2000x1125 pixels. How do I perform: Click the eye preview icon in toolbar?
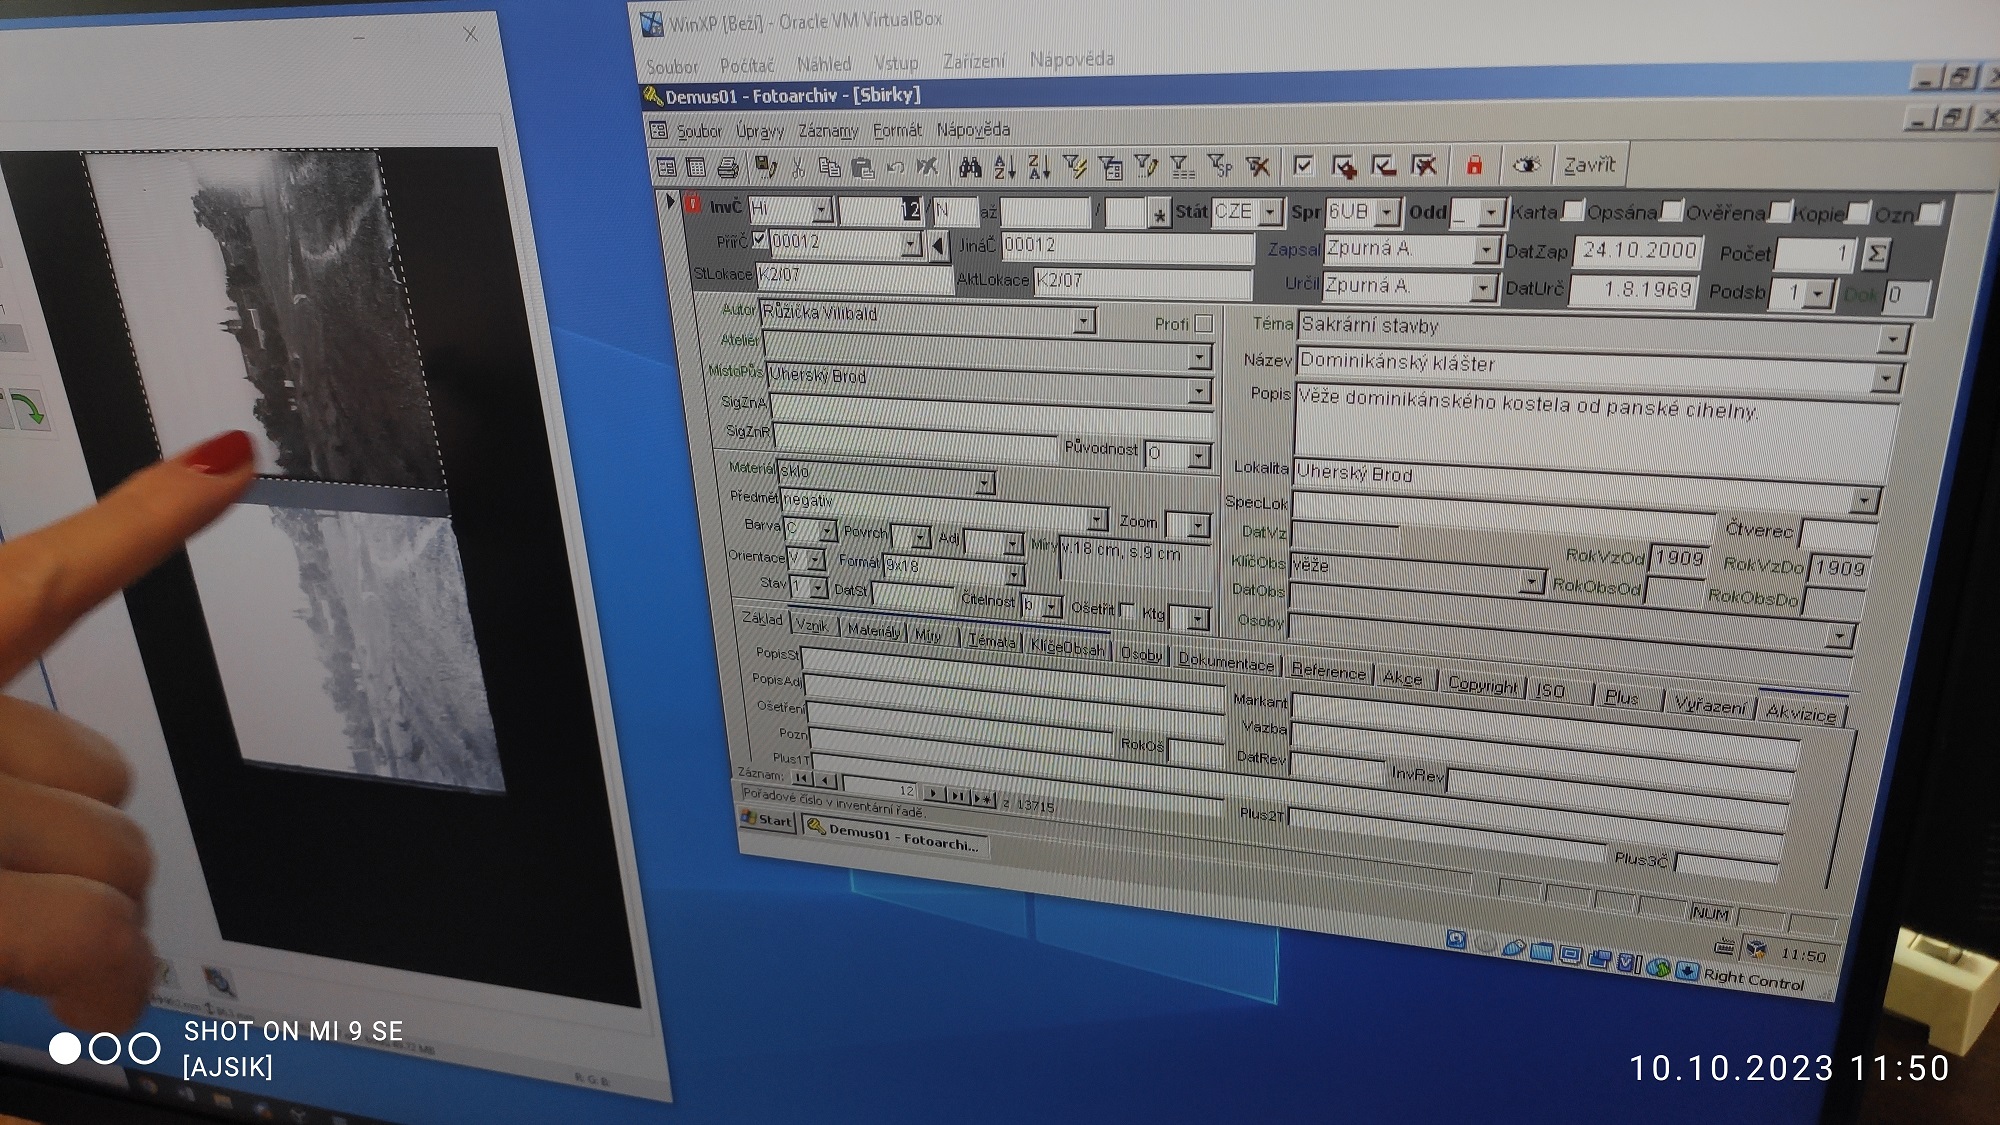tap(1526, 165)
